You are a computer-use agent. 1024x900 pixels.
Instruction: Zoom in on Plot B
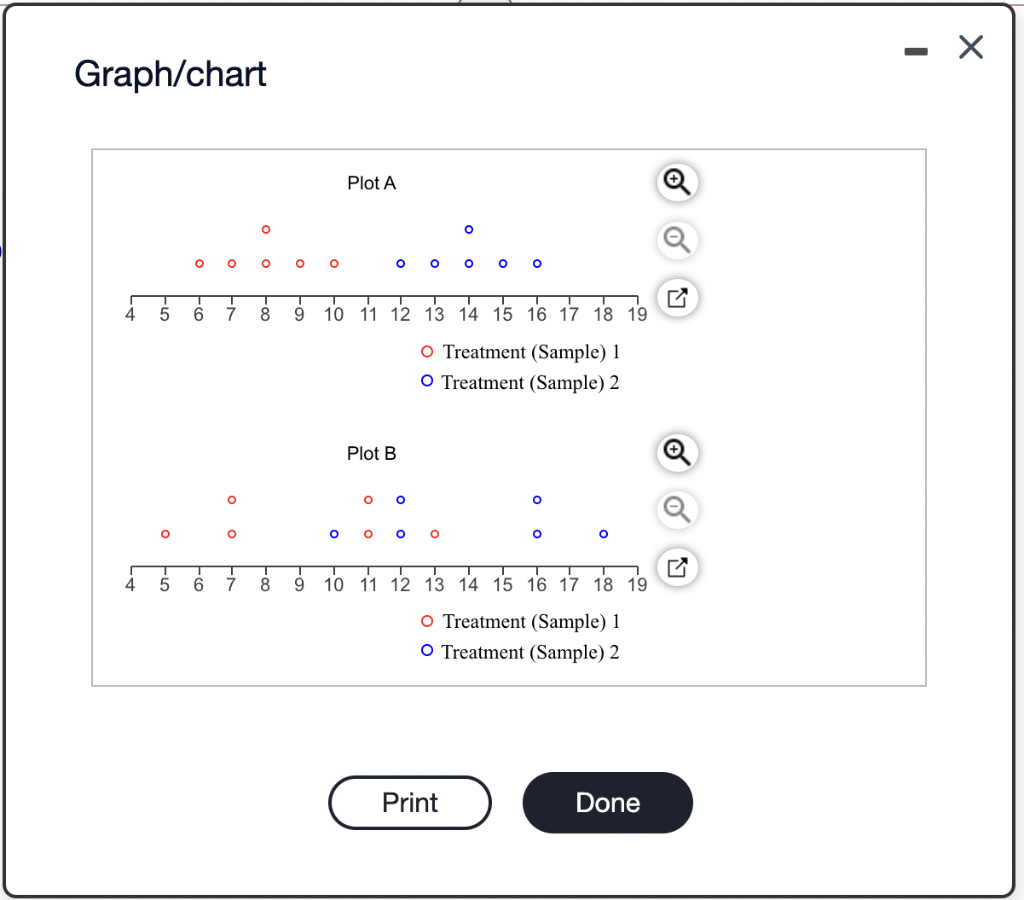point(677,452)
